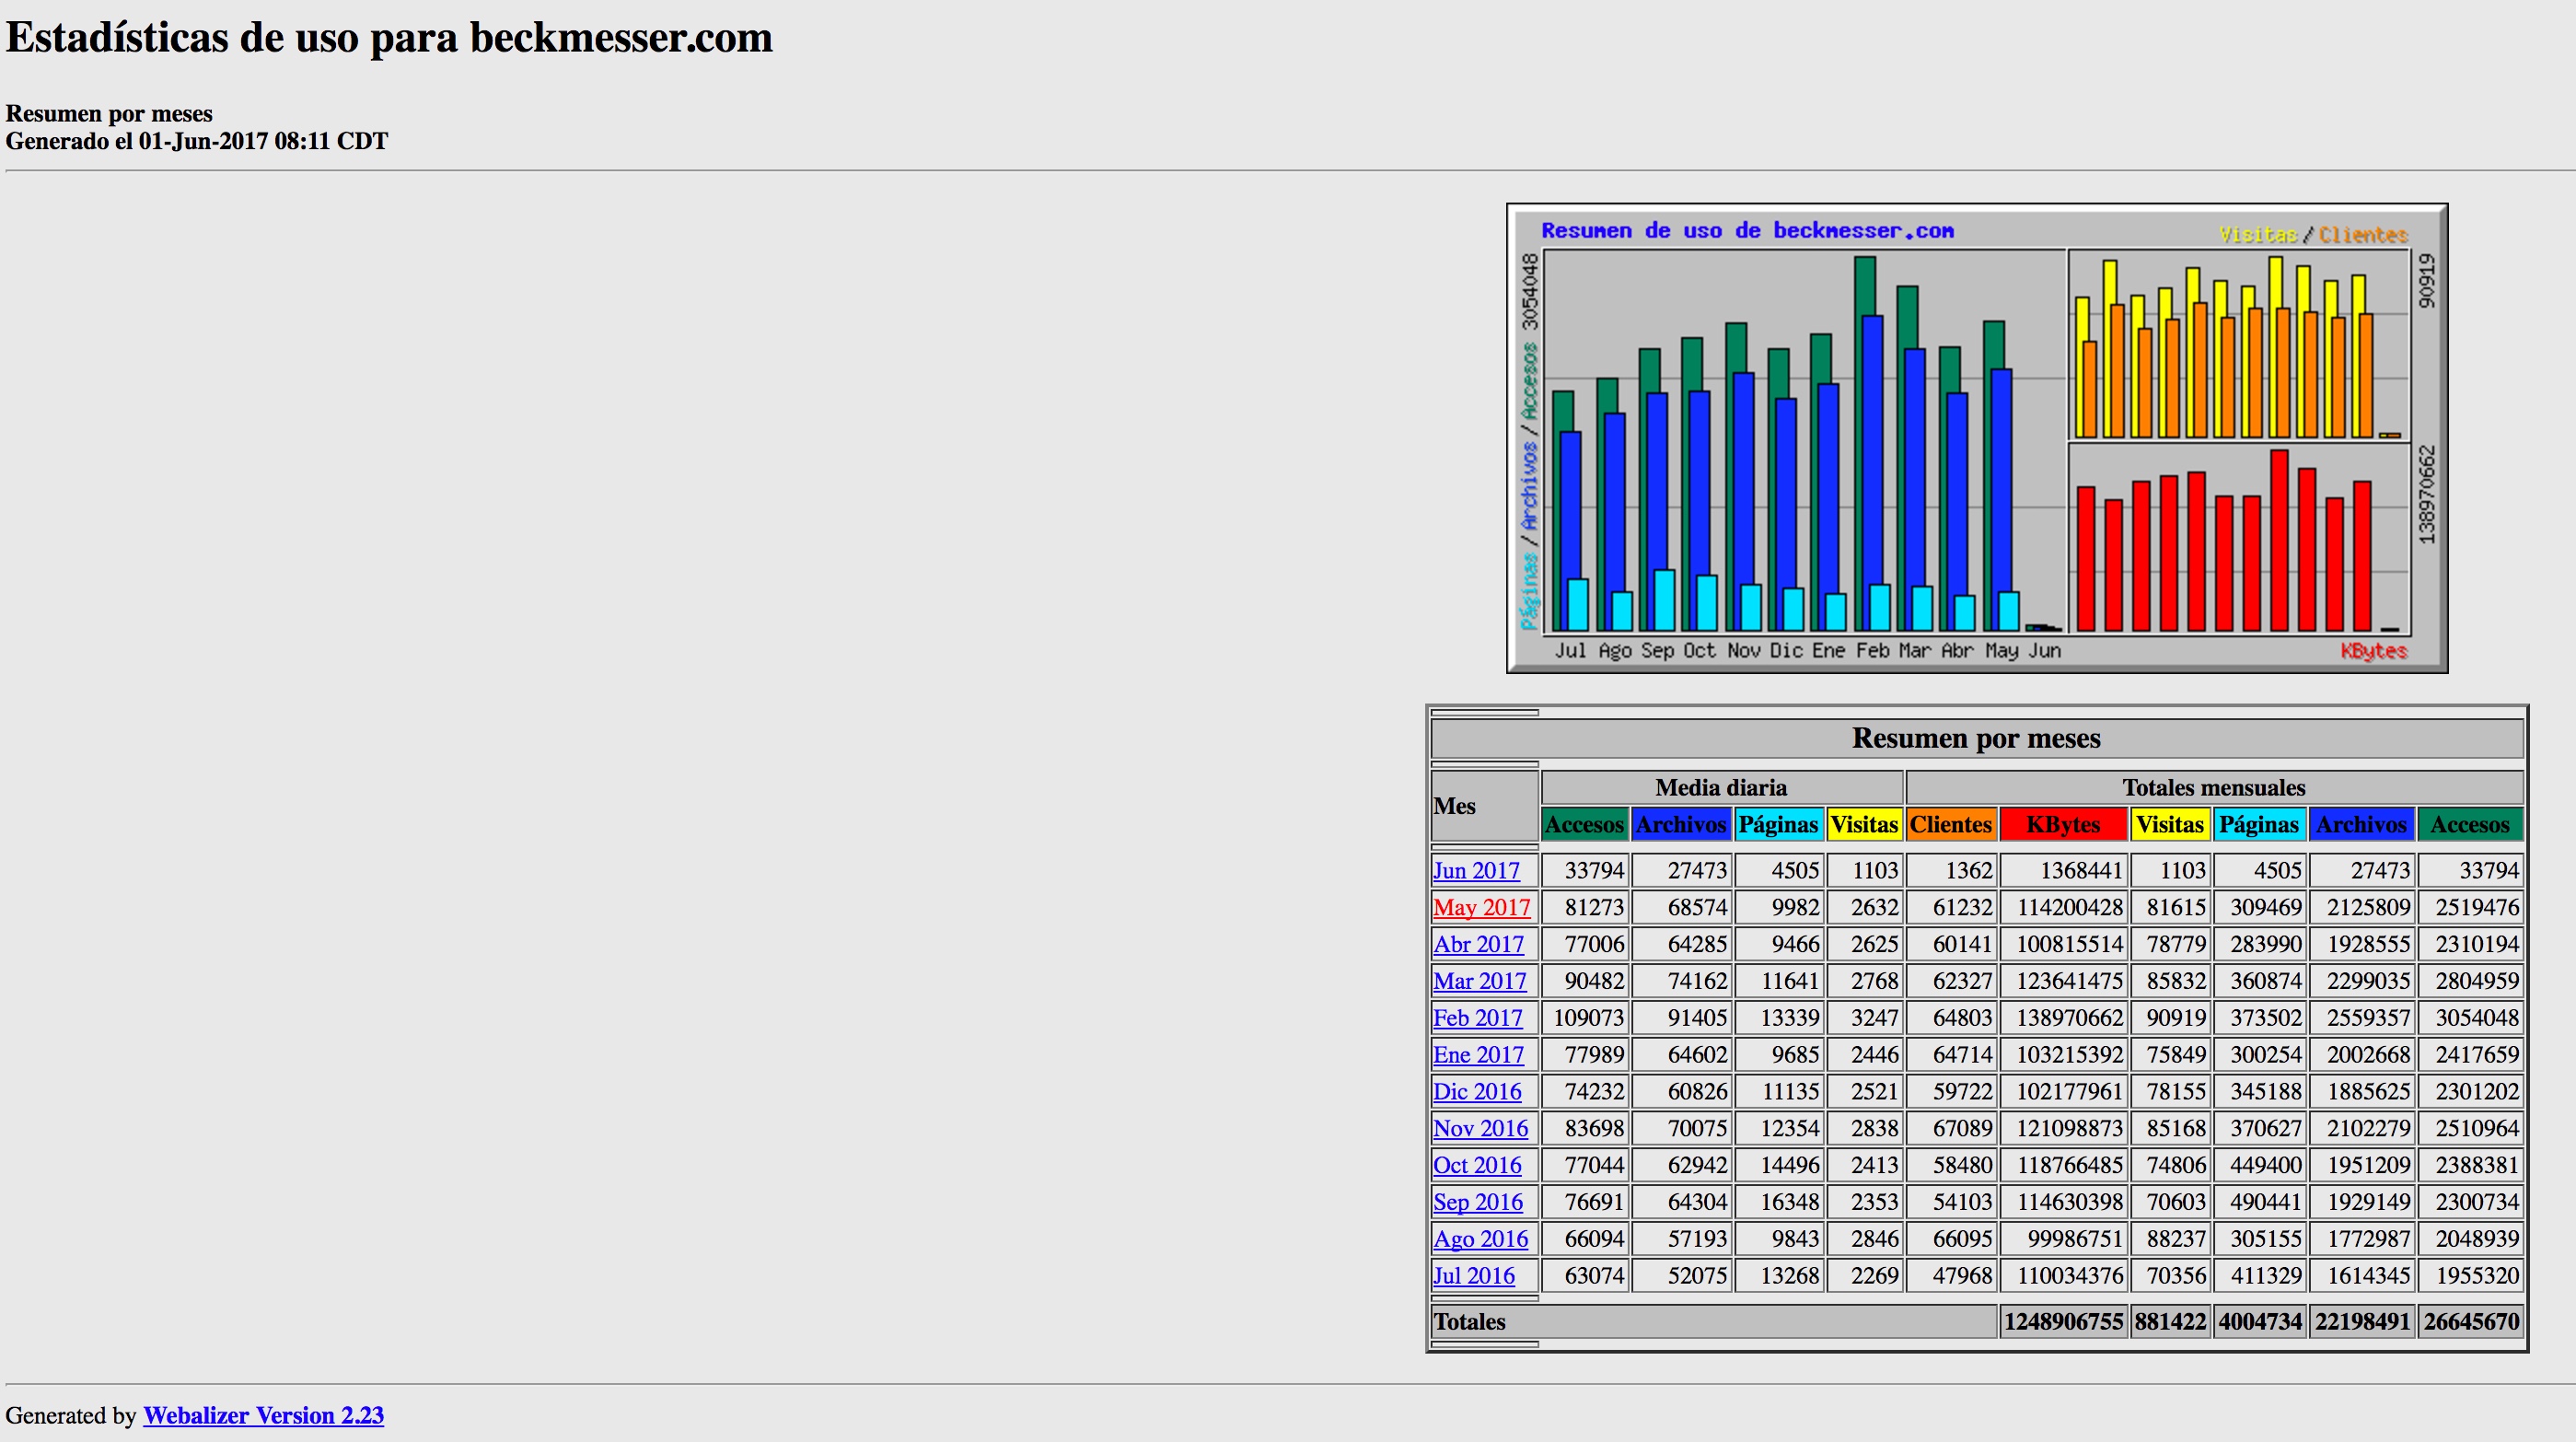Image resolution: width=2576 pixels, height=1442 pixels.
Task: Open the Dic 2016 report
Action: [x=1477, y=1092]
